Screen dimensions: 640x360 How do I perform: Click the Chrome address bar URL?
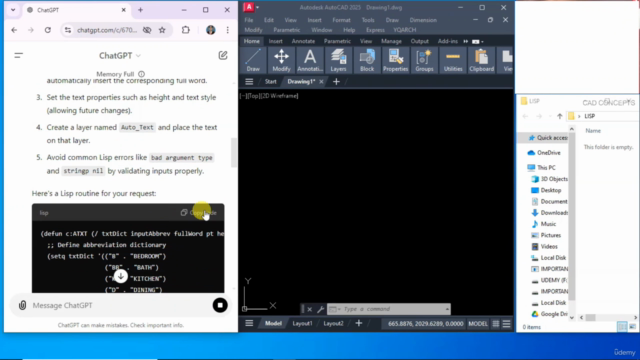[107, 30]
